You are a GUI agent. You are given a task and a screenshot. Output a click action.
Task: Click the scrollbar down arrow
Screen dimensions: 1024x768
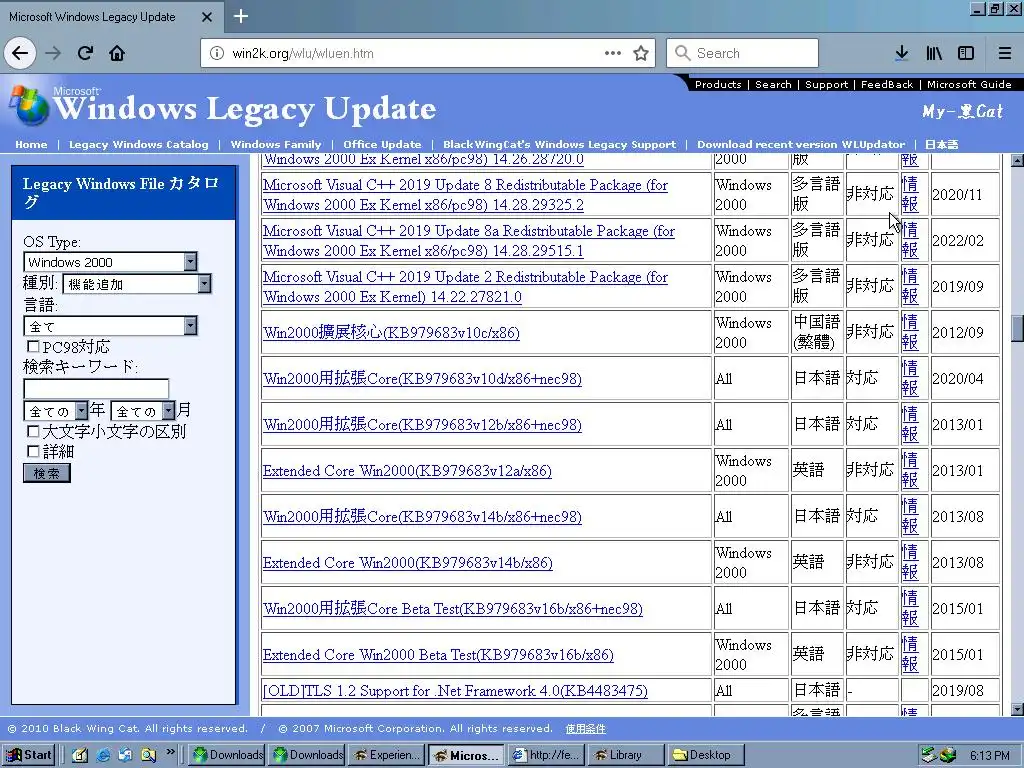[1017, 709]
